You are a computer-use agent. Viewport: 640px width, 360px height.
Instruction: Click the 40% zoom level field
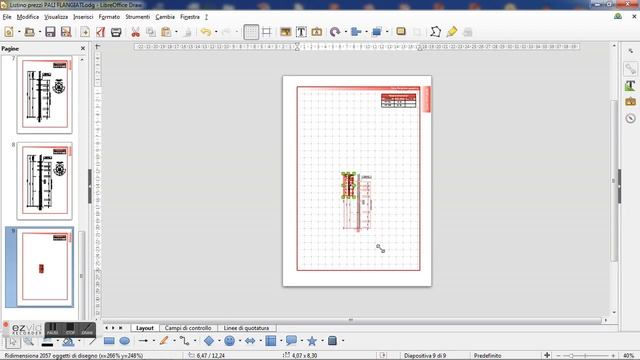click(x=629, y=356)
